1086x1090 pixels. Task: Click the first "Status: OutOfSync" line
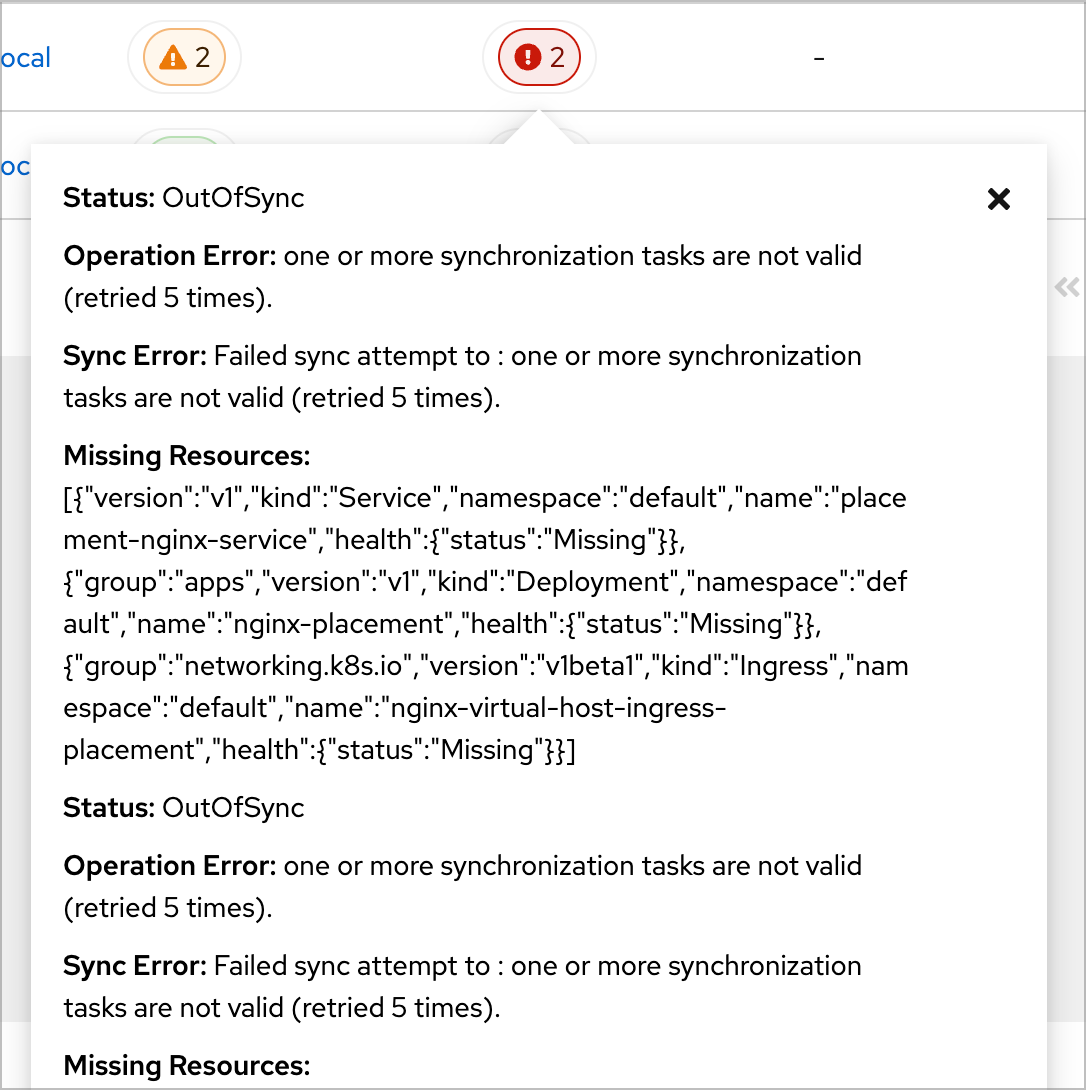184,198
